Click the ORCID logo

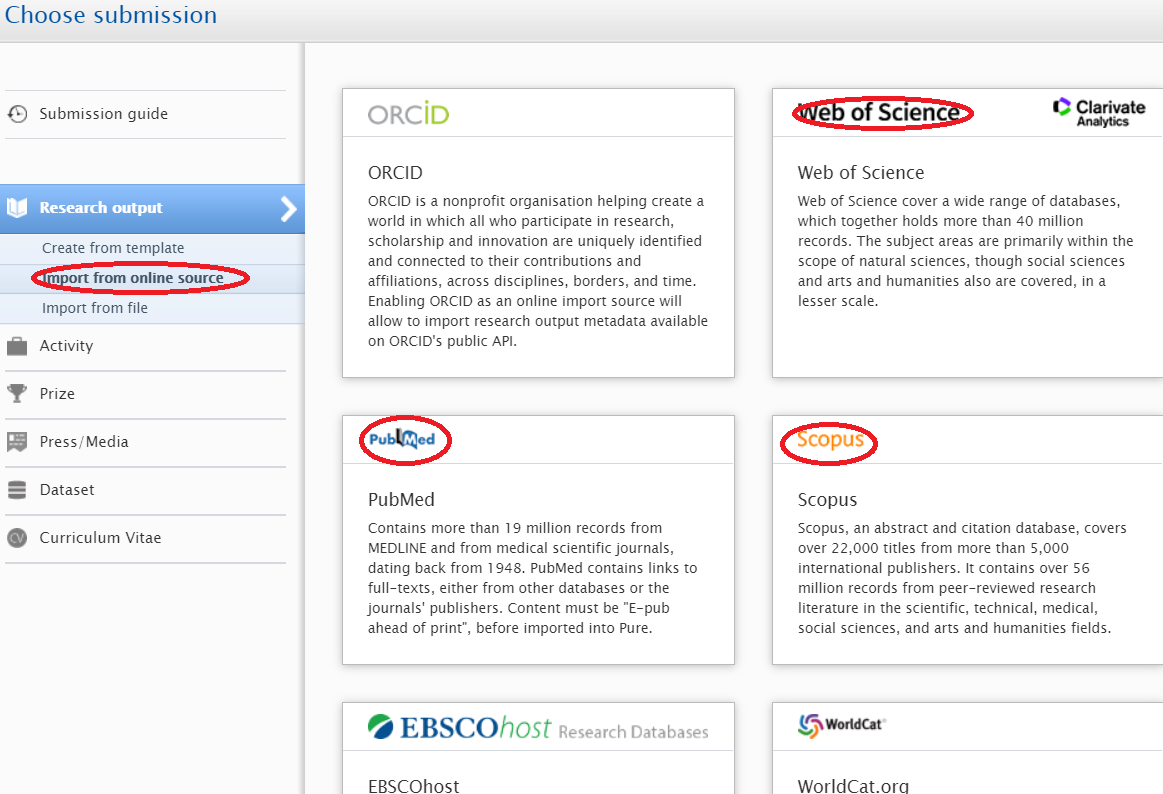pyautogui.click(x=409, y=113)
